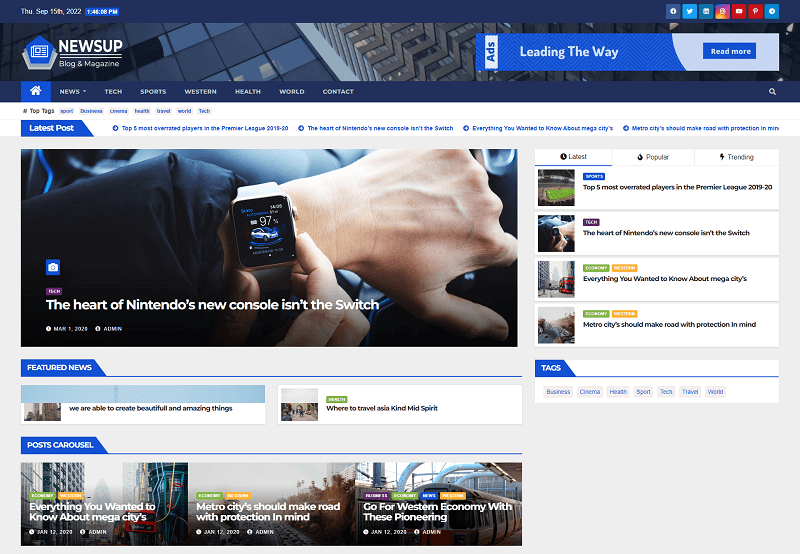
Task: Click the Tech tag in Tags widget
Action: pyautogui.click(x=666, y=392)
